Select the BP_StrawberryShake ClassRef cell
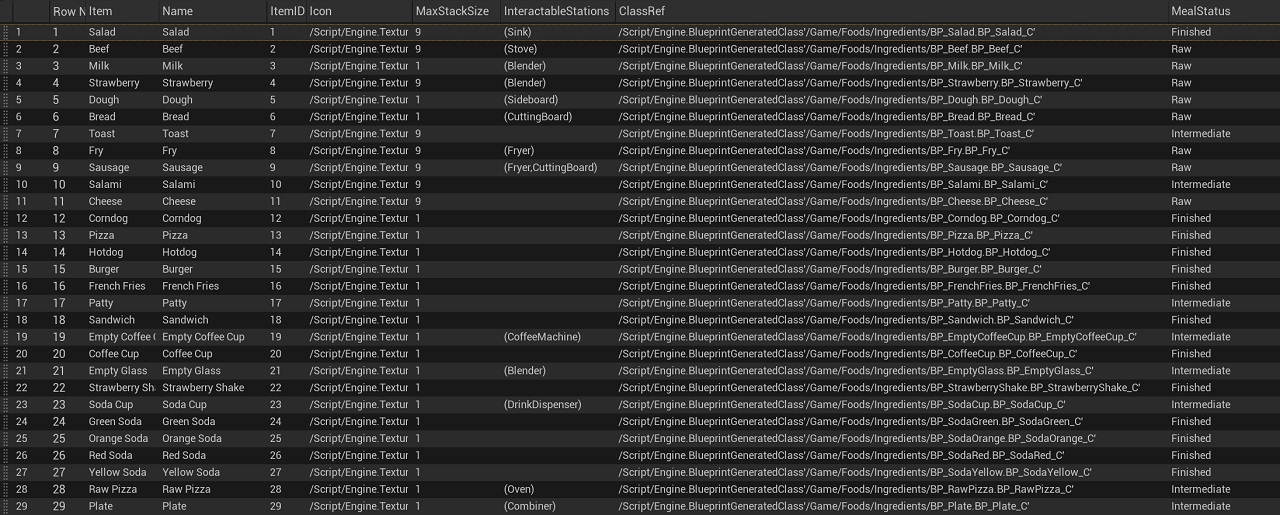 pos(879,388)
